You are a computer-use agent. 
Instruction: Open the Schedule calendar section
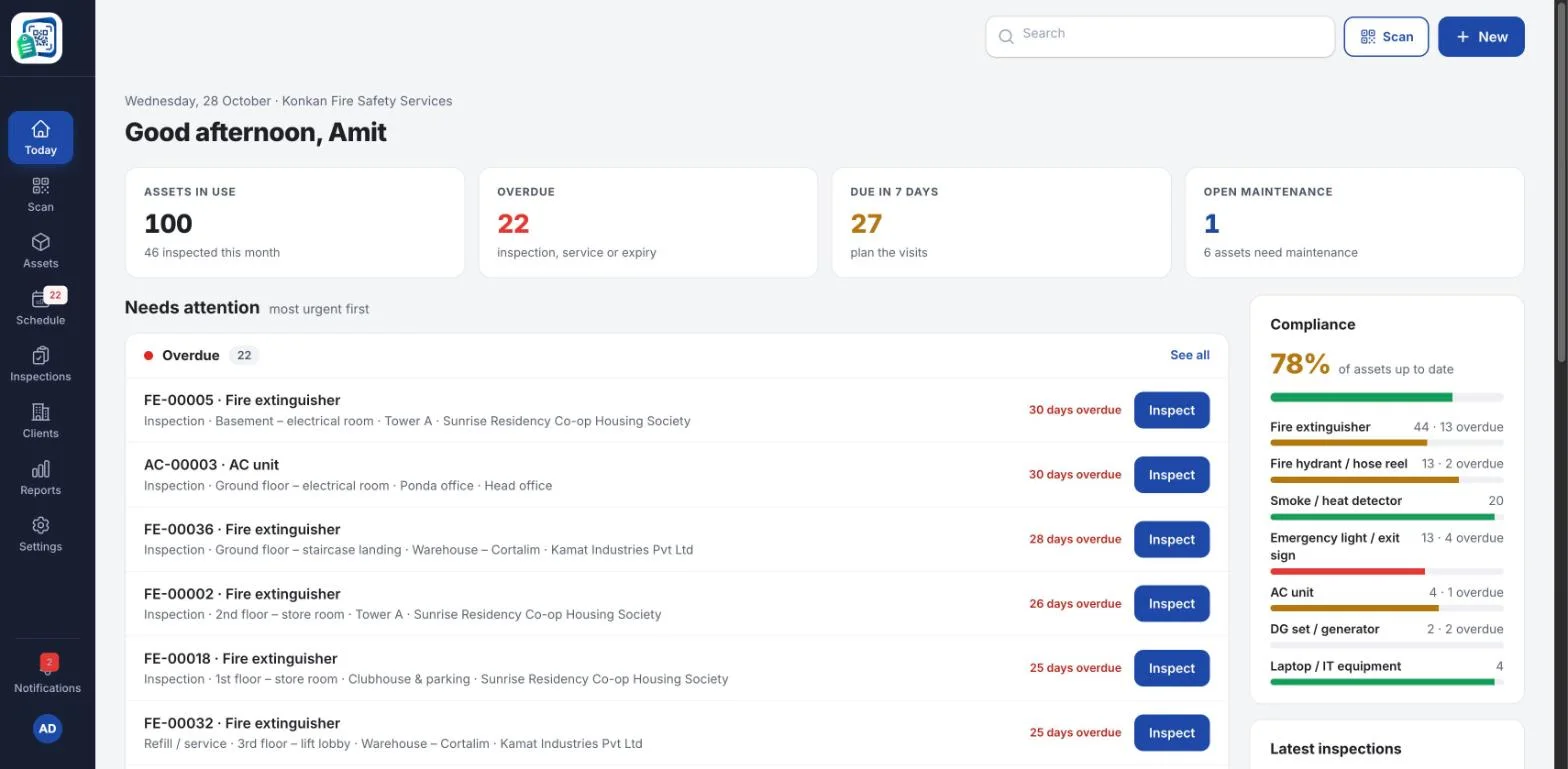(41, 307)
